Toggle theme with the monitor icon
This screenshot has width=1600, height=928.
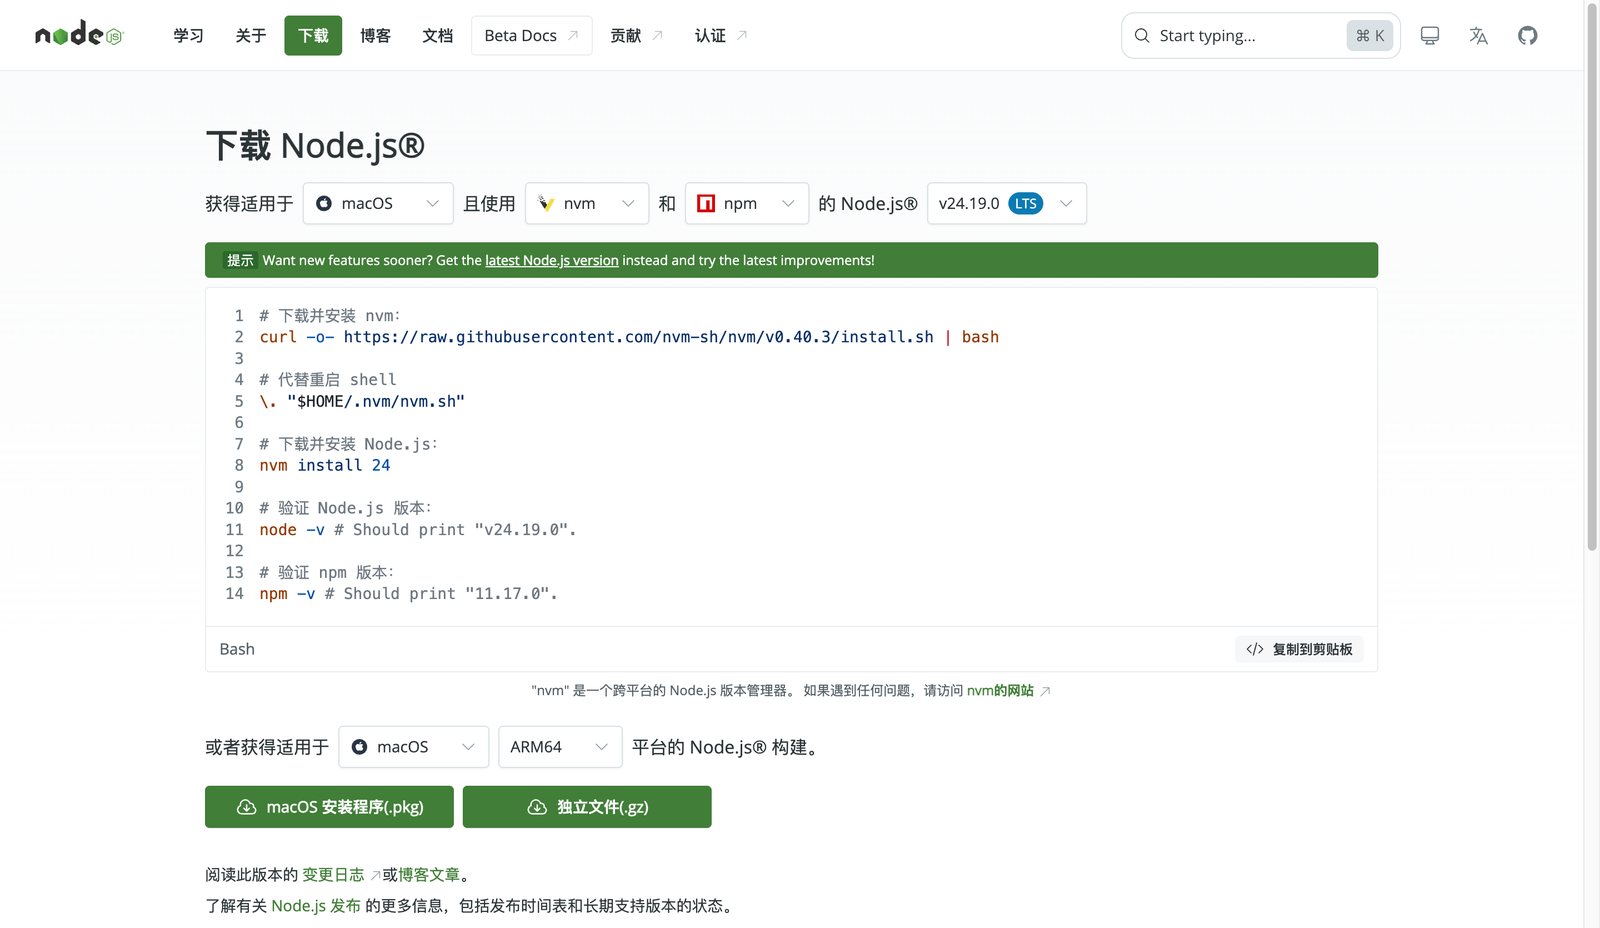1430,36
